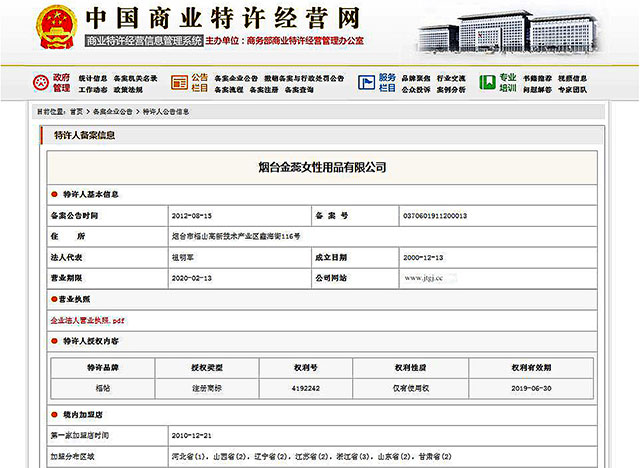Open 工作动态 menu item
The image size is (640, 468).
coord(93,90)
